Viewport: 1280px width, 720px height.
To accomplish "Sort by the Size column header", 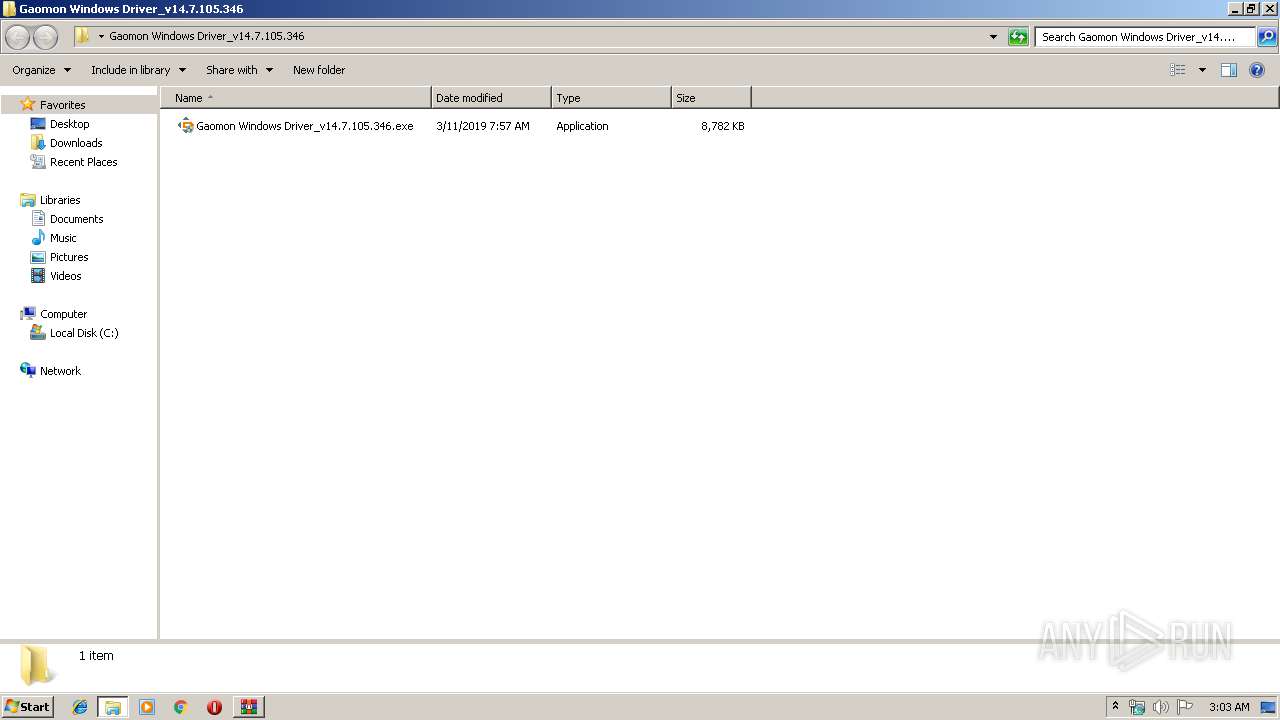I will coord(711,98).
